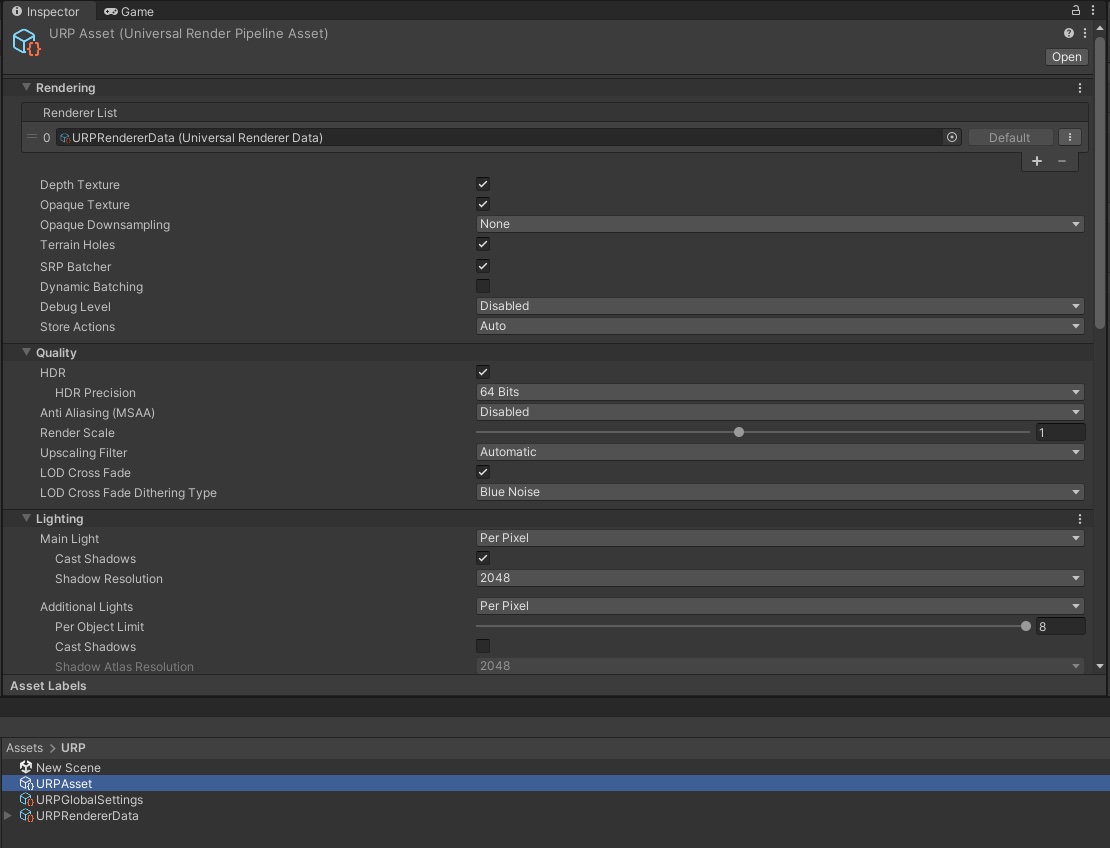Click the Render Scale slider handle
Screen dimensions: 1110x848
coord(739,433)
